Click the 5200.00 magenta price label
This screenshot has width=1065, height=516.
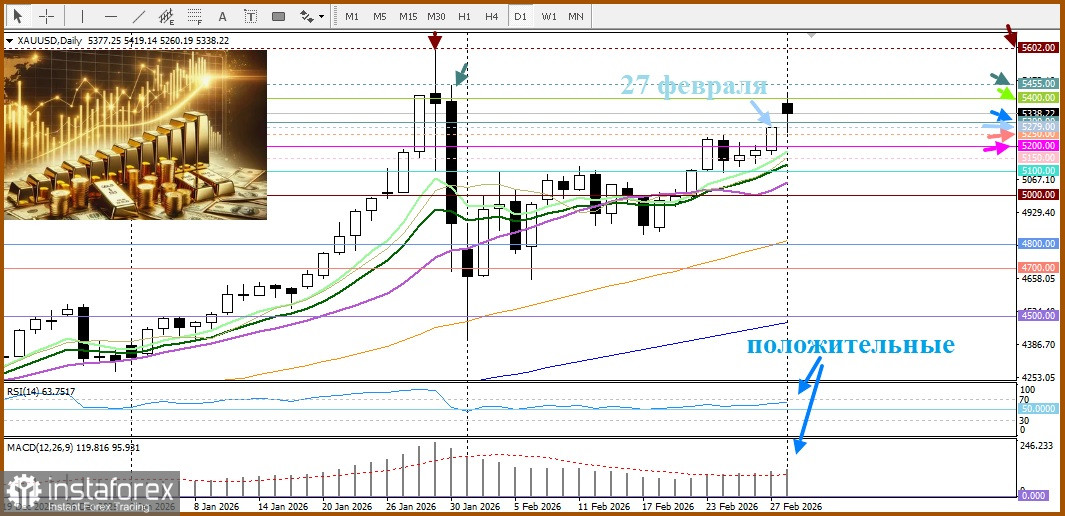[1038, 146]
